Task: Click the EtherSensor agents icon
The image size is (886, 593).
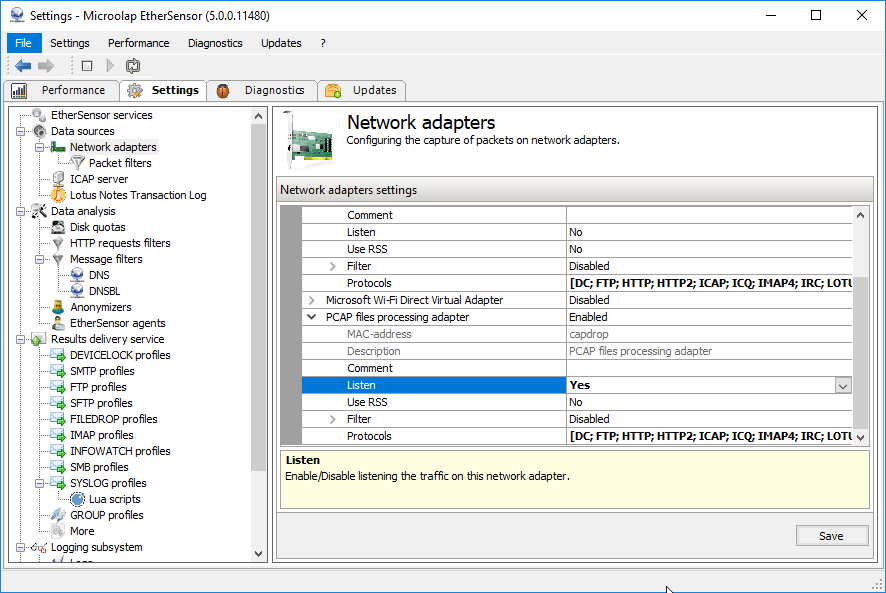Action: [58, 323]
